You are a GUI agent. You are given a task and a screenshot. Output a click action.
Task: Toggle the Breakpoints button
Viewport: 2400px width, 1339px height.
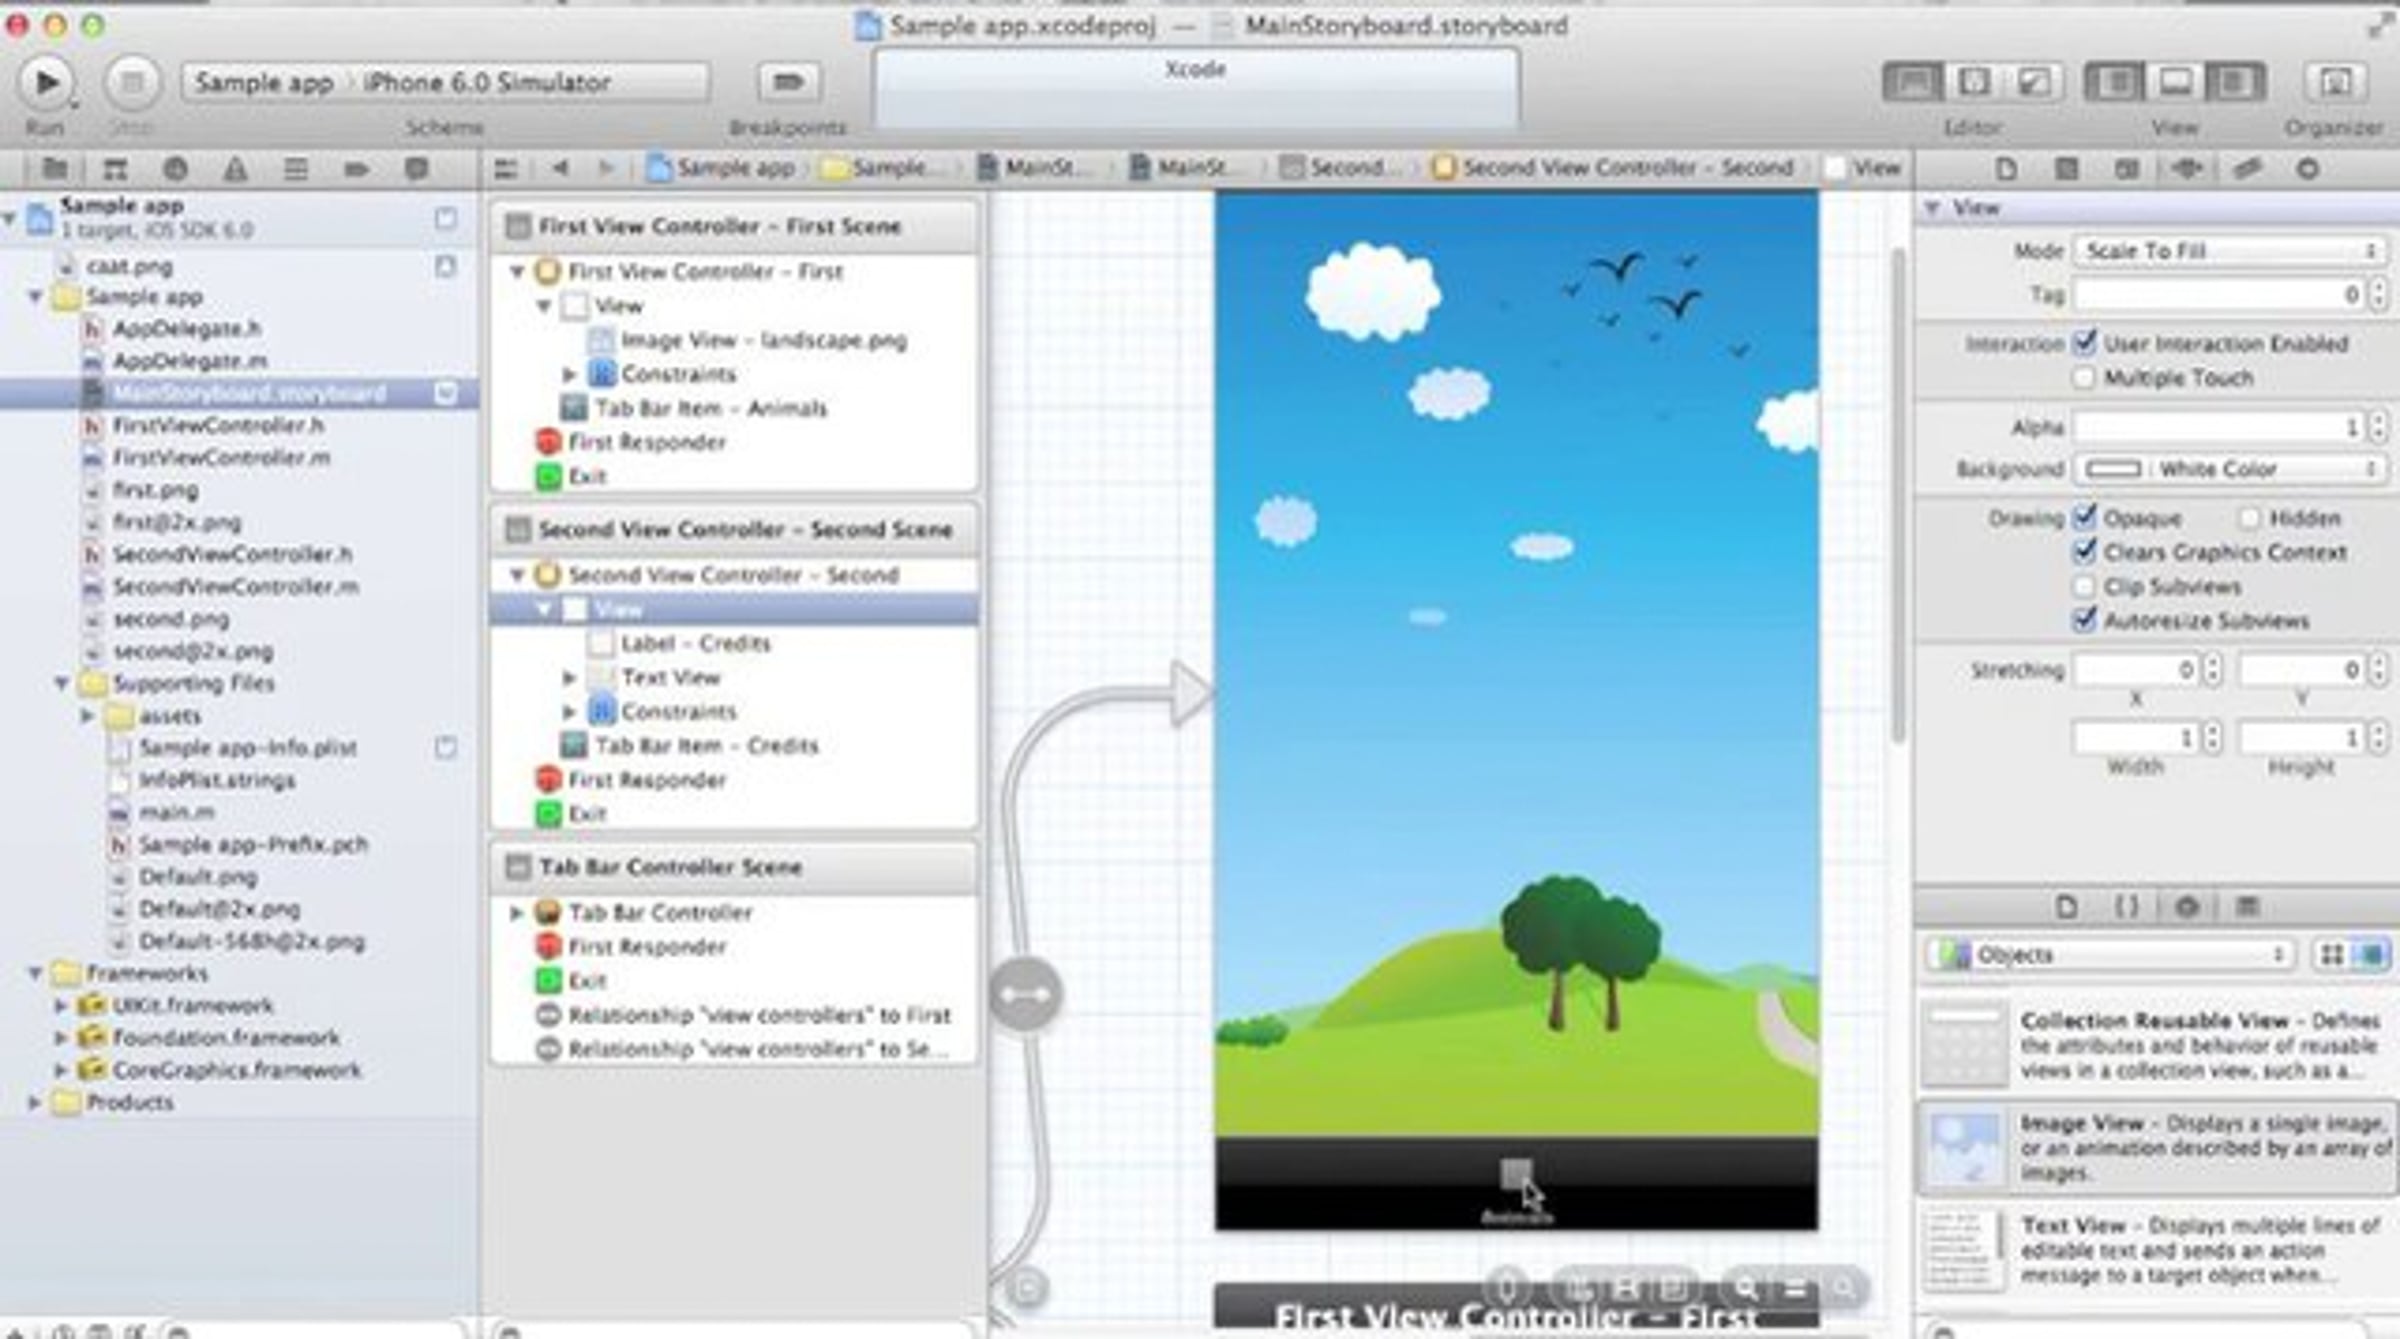(x=788, y=82)
